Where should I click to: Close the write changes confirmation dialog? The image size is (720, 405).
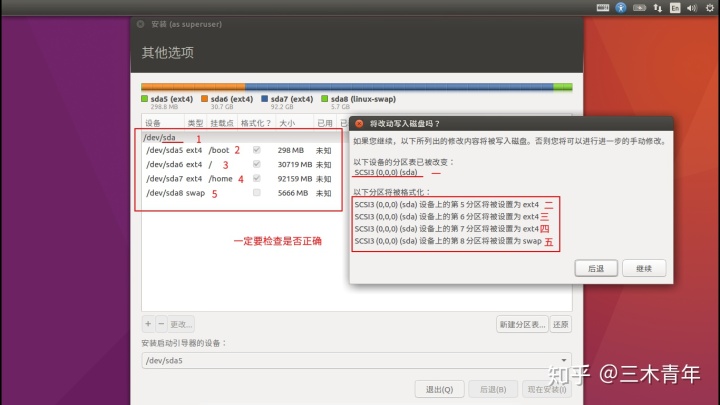[359, 124]
